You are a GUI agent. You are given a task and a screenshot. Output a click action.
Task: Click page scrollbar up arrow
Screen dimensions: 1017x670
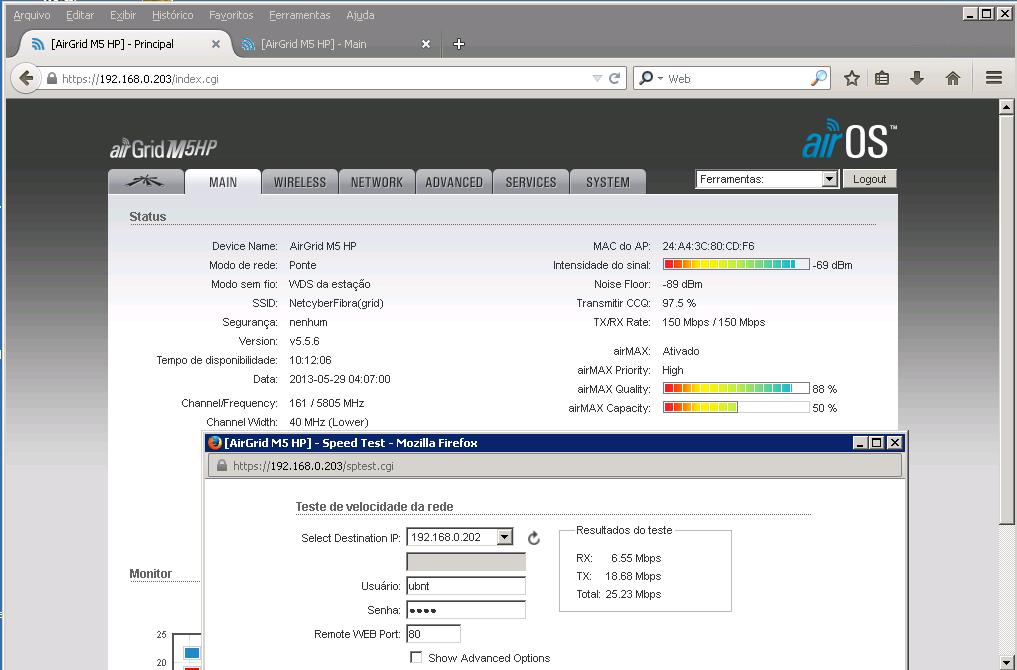coord(1006,107)
